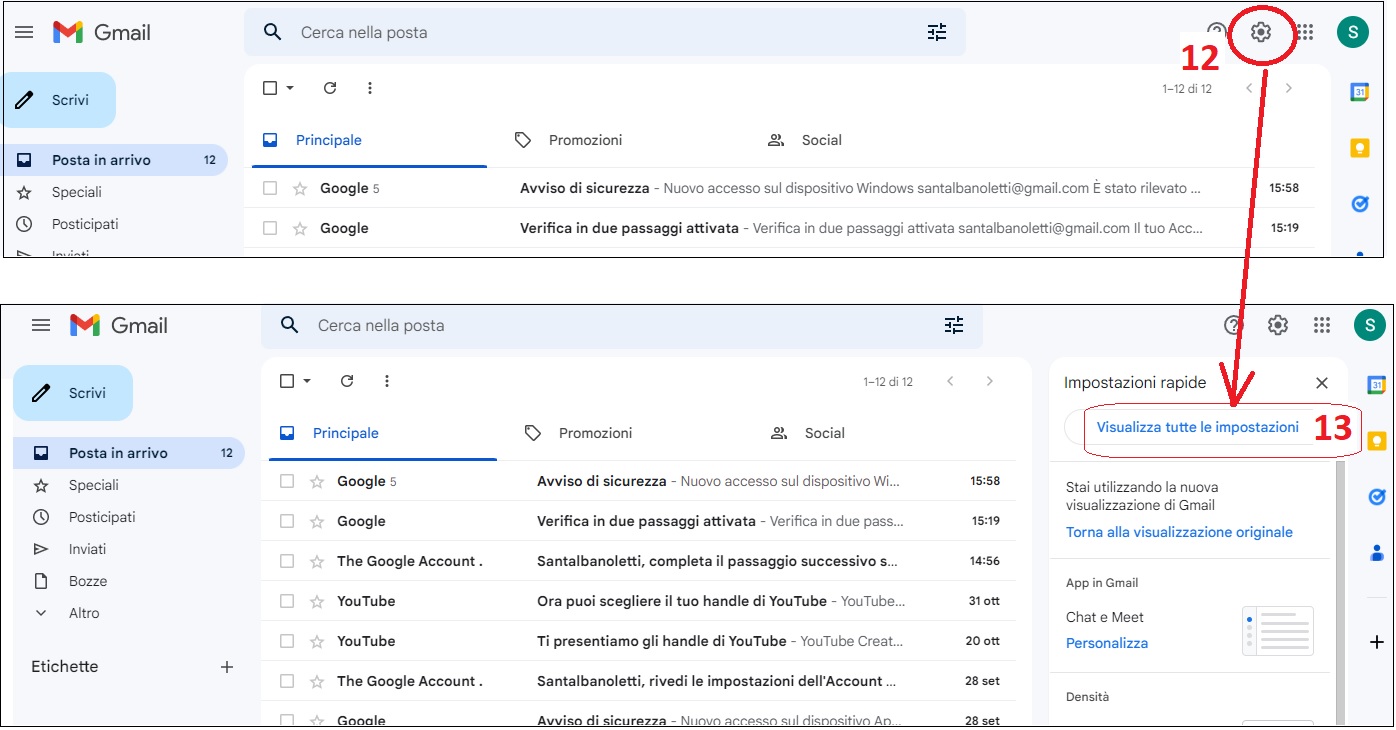The image size is (1396, 730).
Task: Open Calendar in lower window side panel
Action: click(x=1377, y=385)
